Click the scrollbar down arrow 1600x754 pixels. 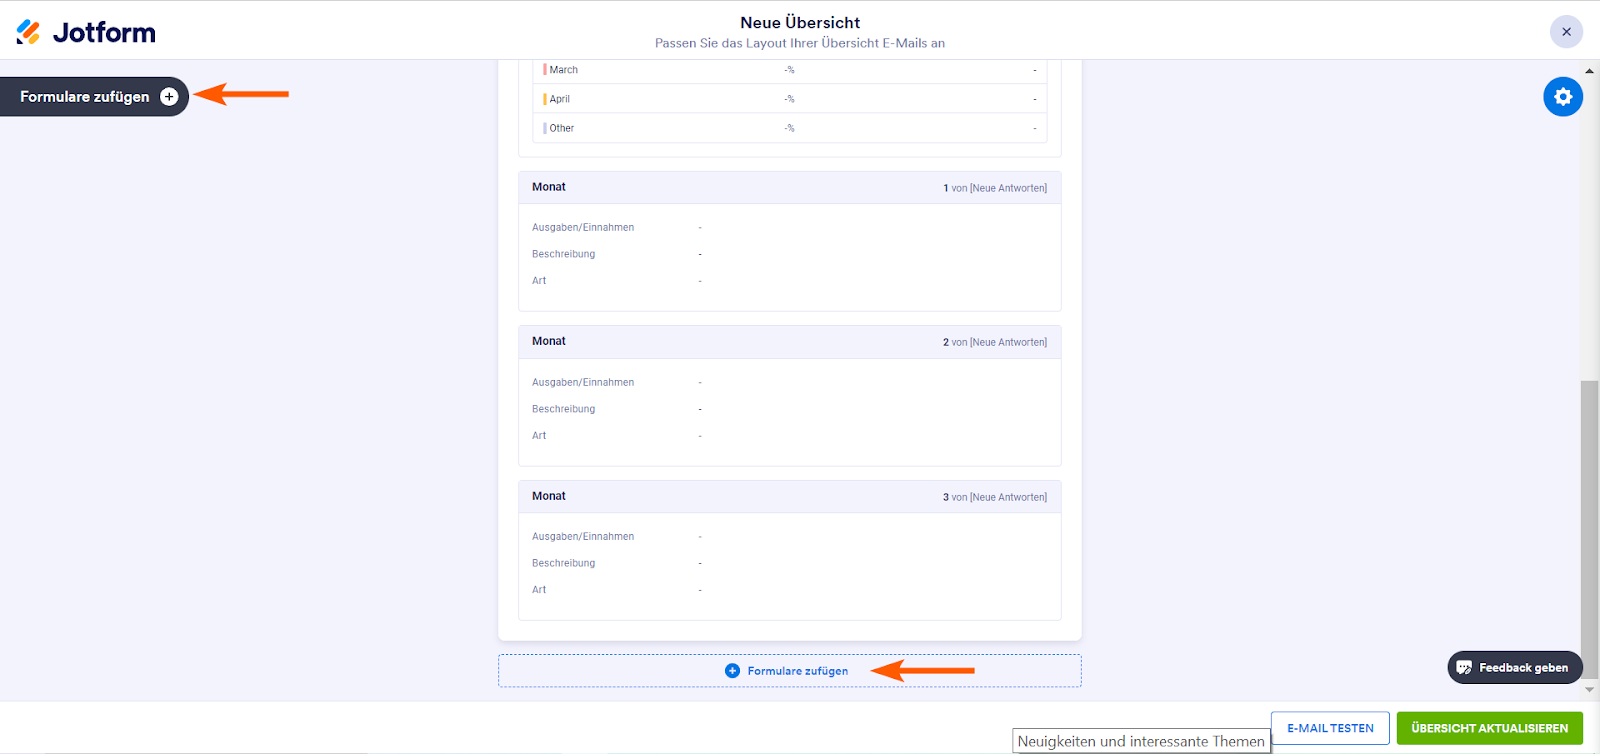[x=1589, y=690]
